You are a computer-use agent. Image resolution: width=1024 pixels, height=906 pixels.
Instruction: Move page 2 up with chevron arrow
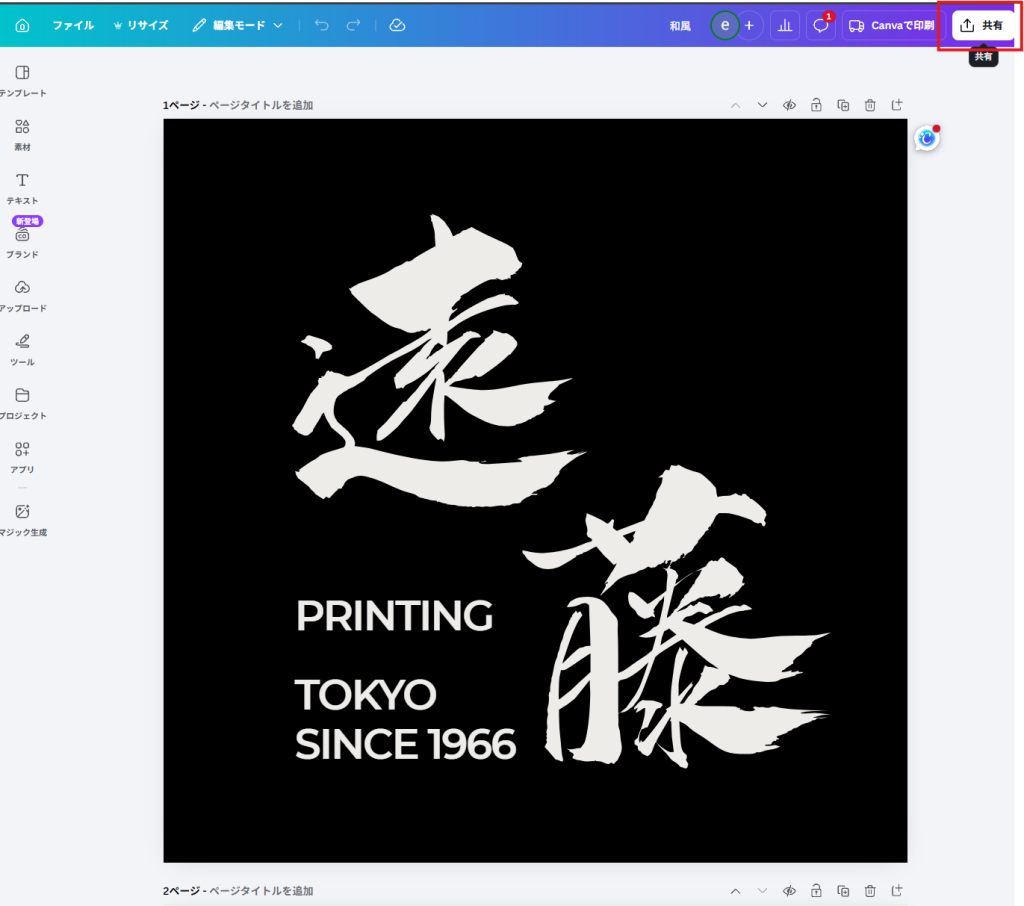tap(735, 891)
